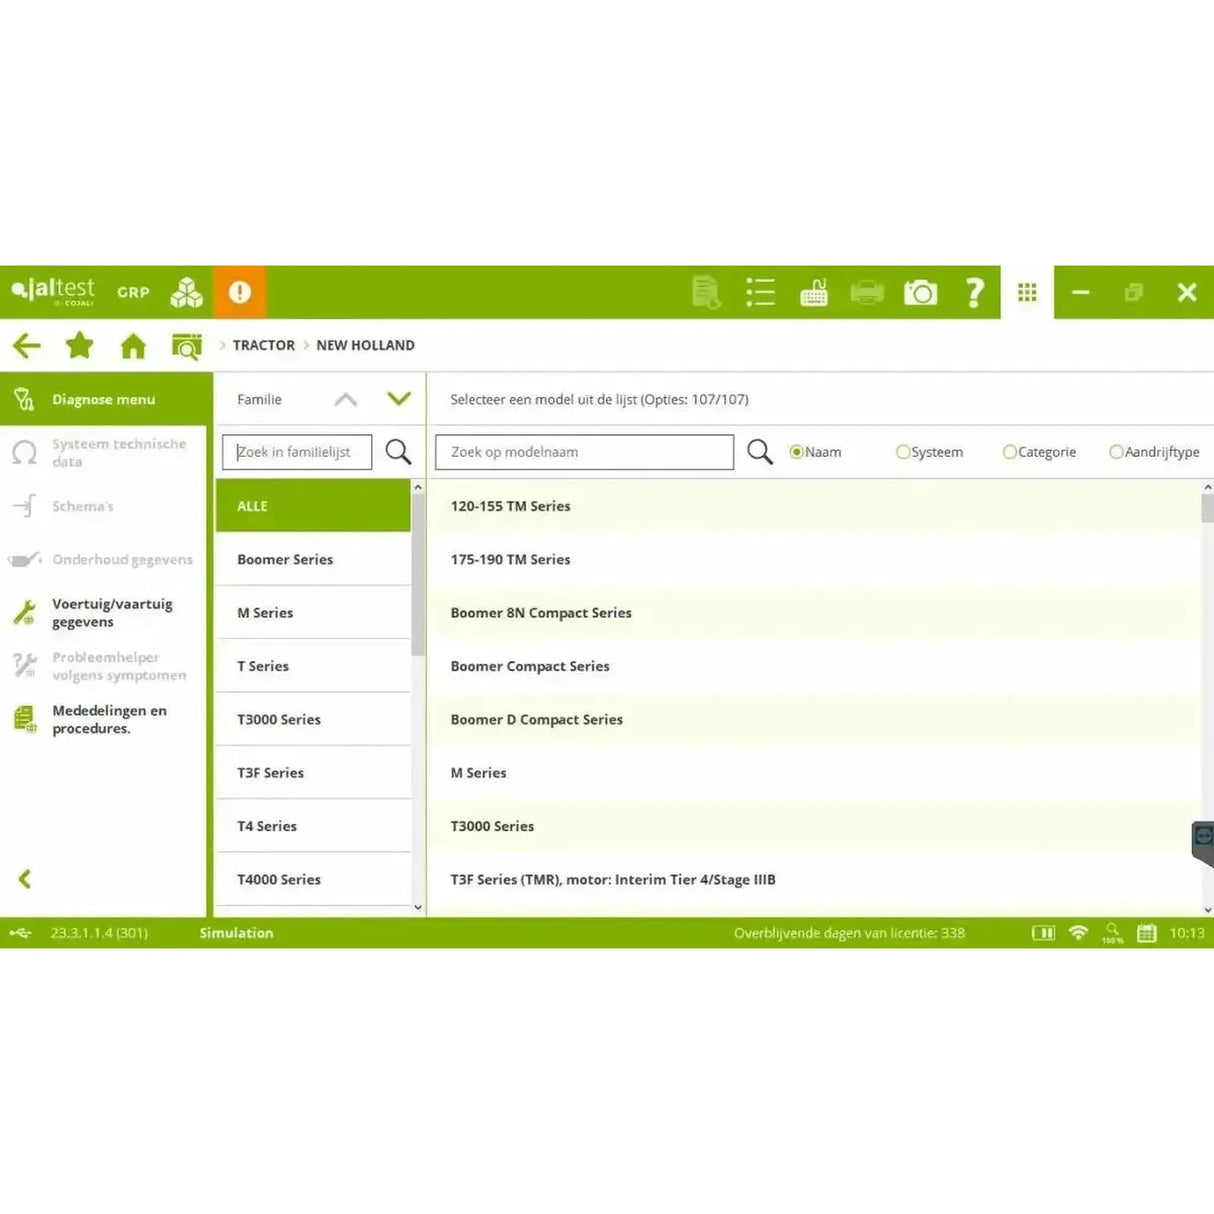Choose T3F Series (TMR) Interim Tier 4 model

[815, 879]
